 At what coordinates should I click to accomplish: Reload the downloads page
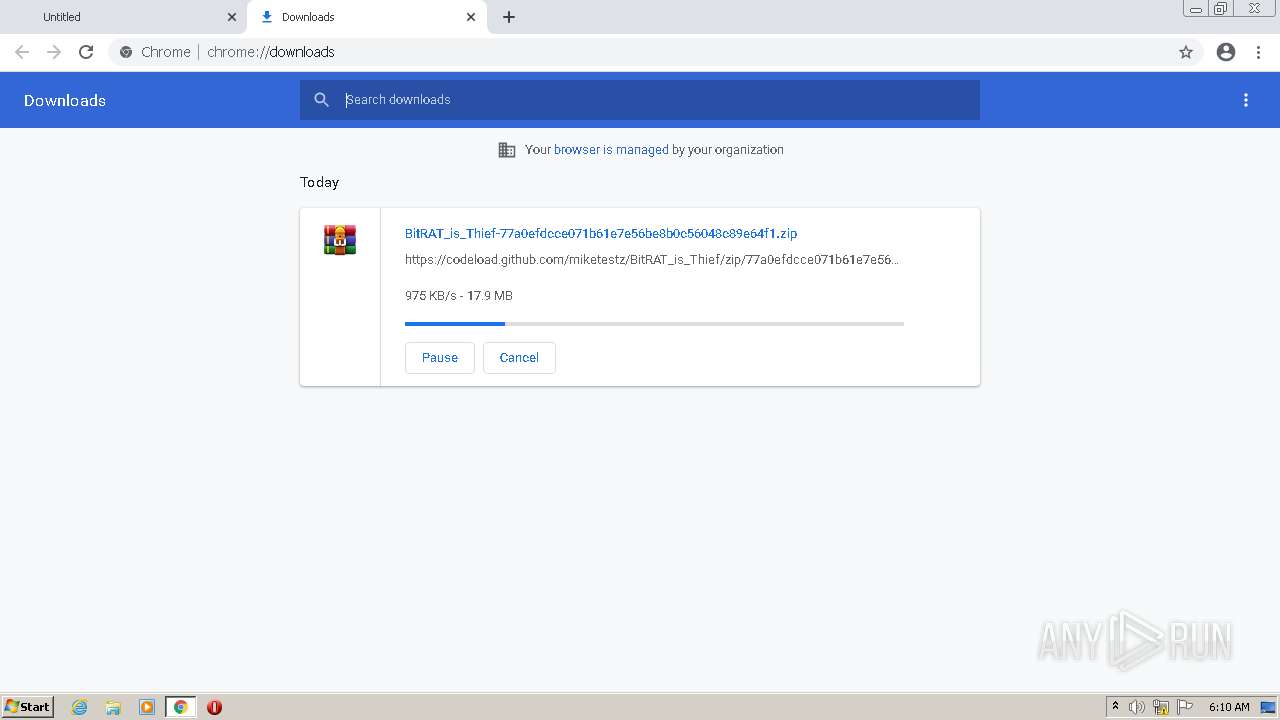pos(86,52)
